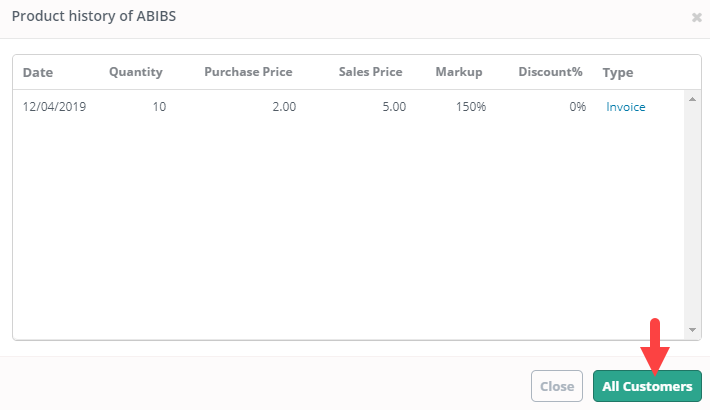Click the Type column header

point(618,73)
